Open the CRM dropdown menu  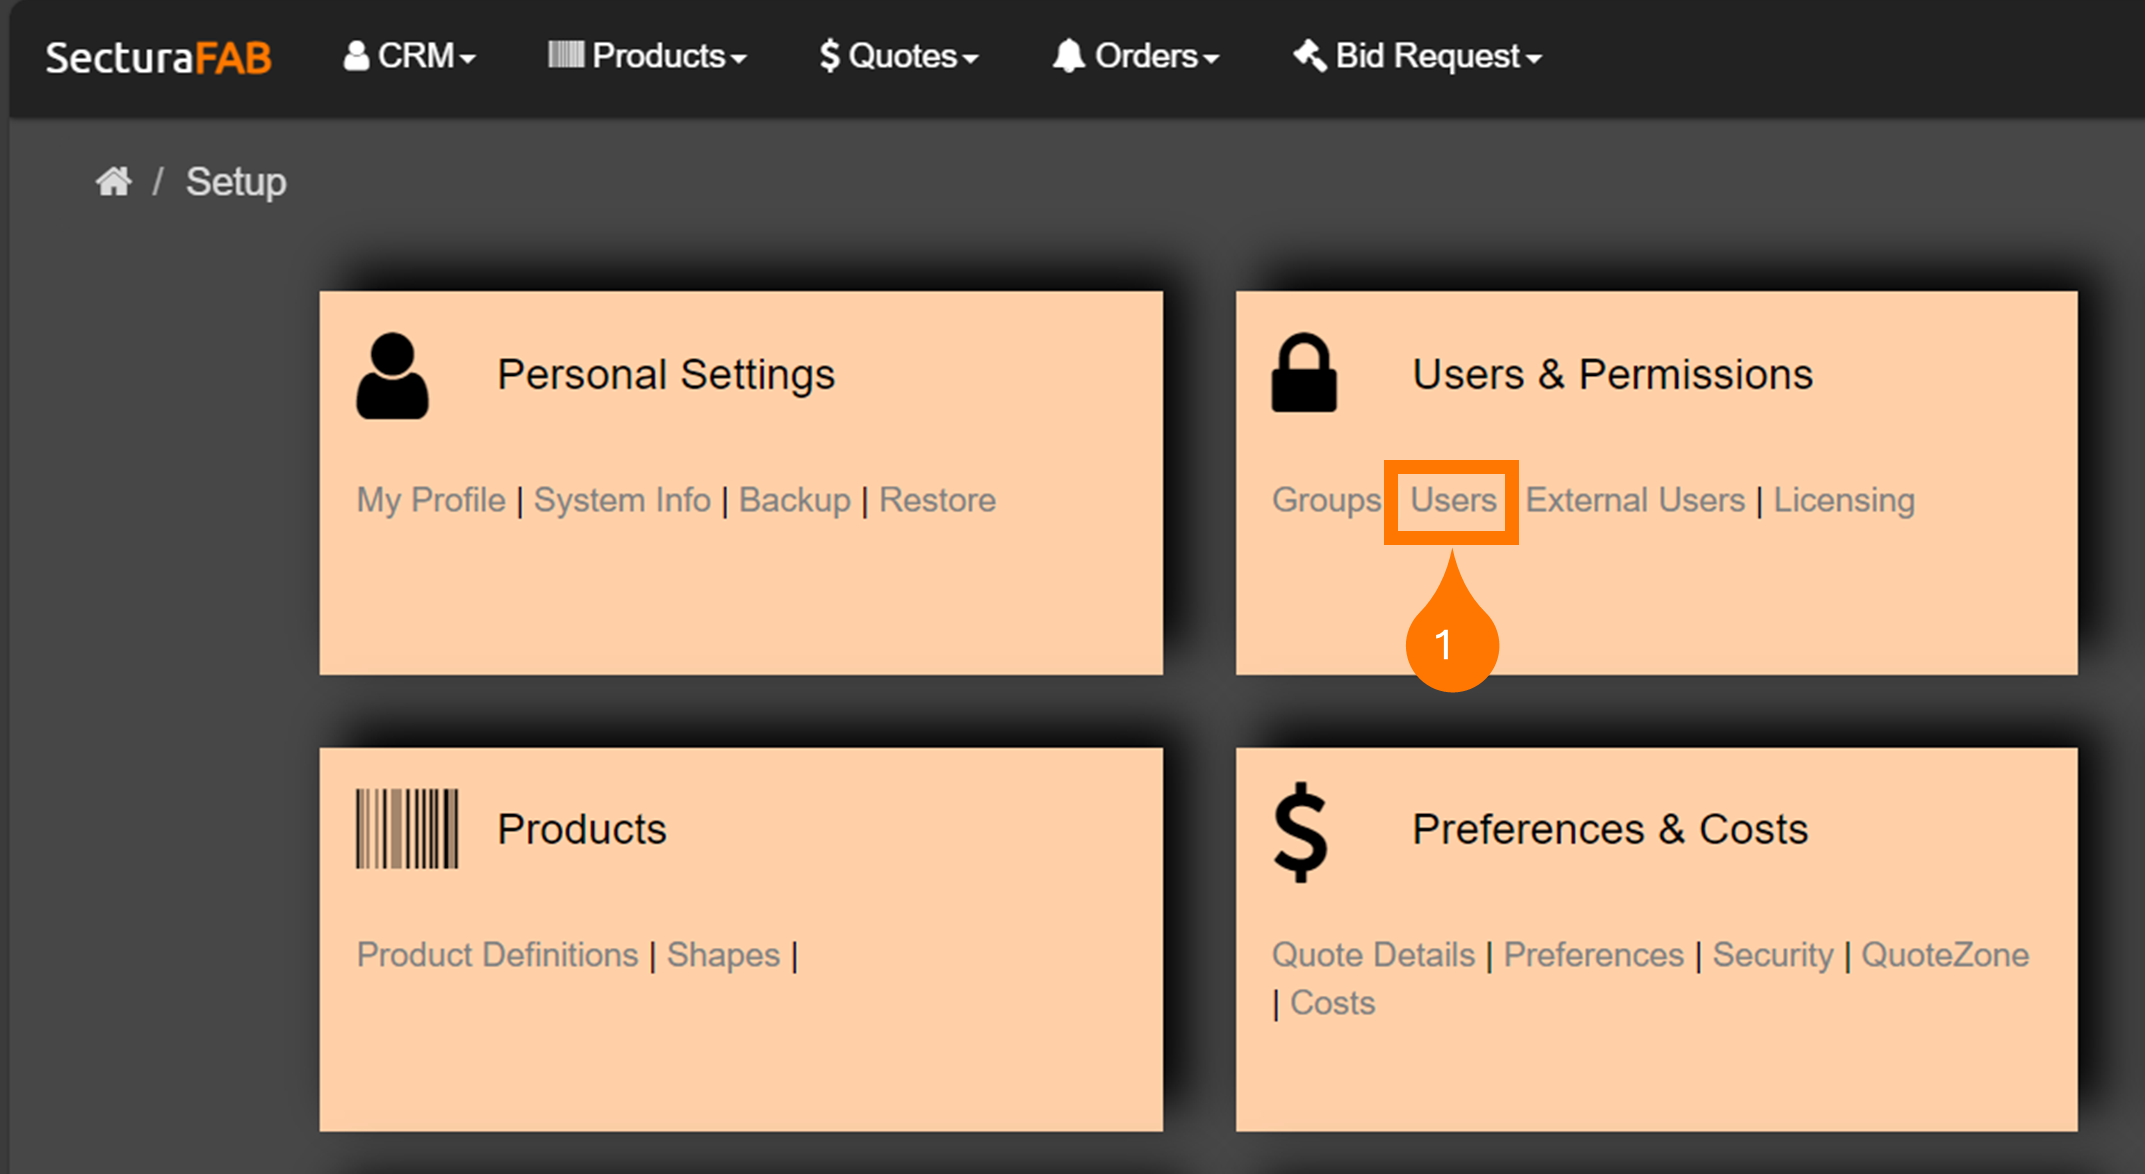tap(410, 56)
